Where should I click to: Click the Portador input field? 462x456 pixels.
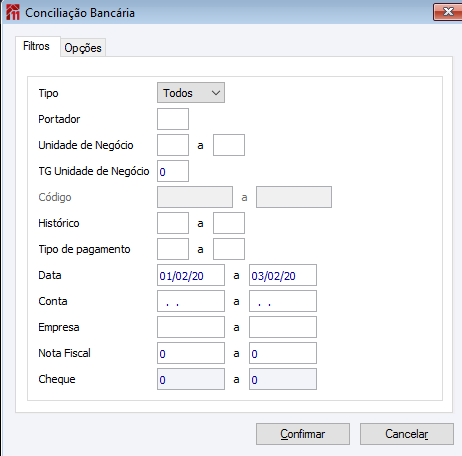(x=173, y=119)
